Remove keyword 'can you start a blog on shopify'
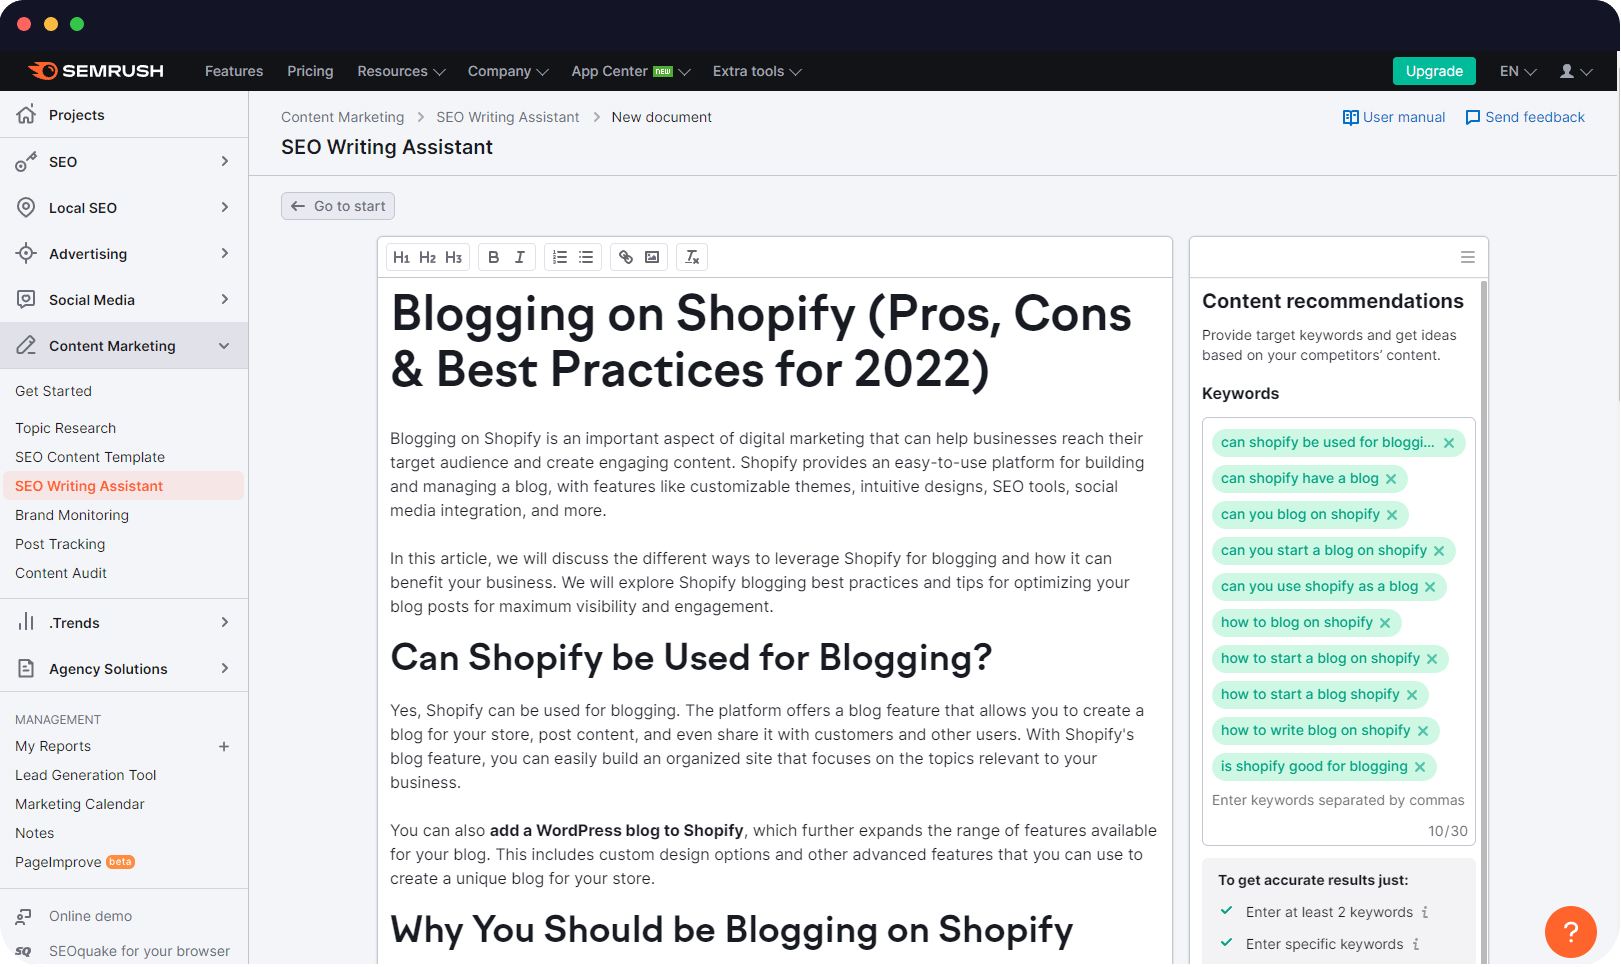 click(x=1439, y=551)
